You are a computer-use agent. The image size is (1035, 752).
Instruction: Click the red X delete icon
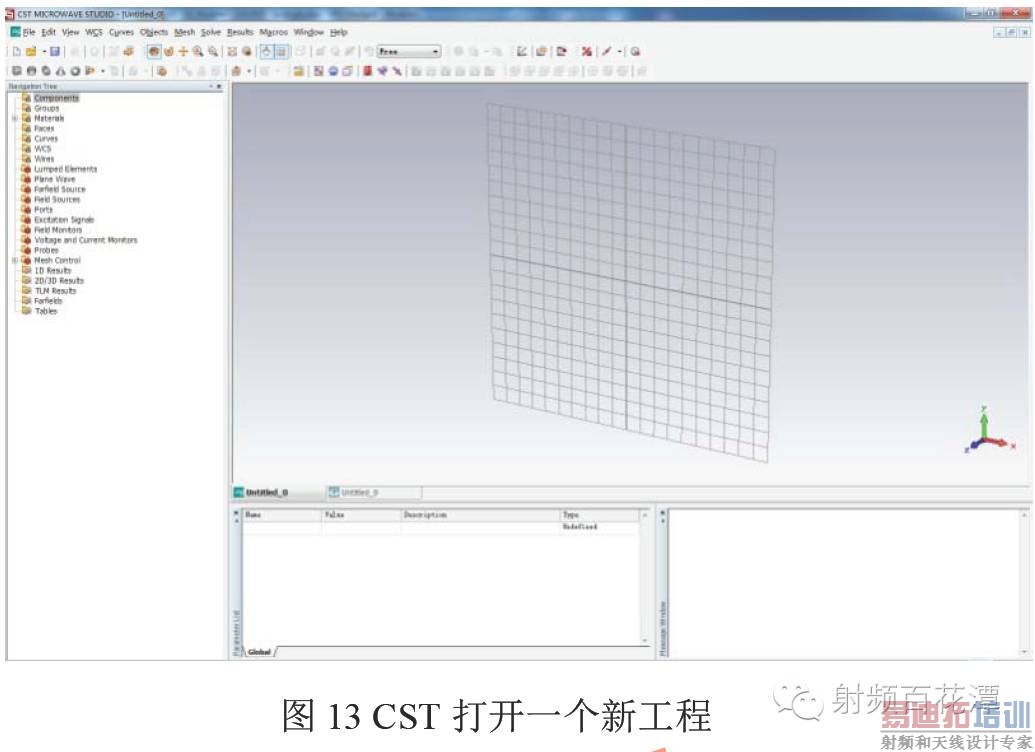(x=586, y=51)
